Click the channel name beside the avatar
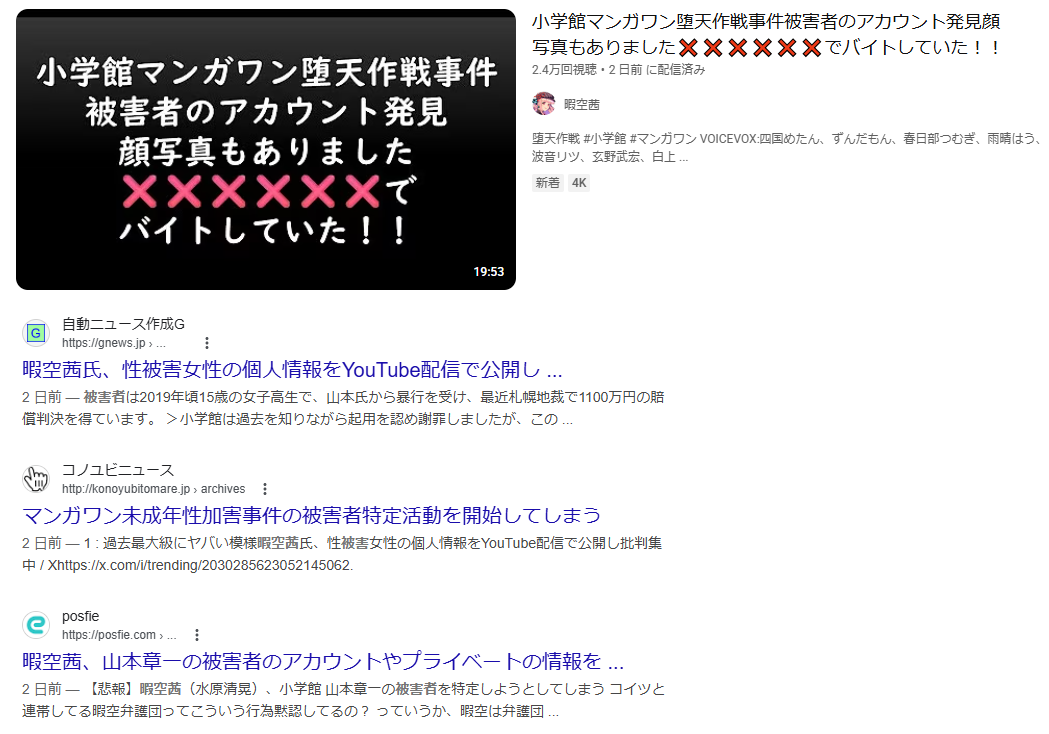Viewport: 1049px width, 734px height. (582, 104)
